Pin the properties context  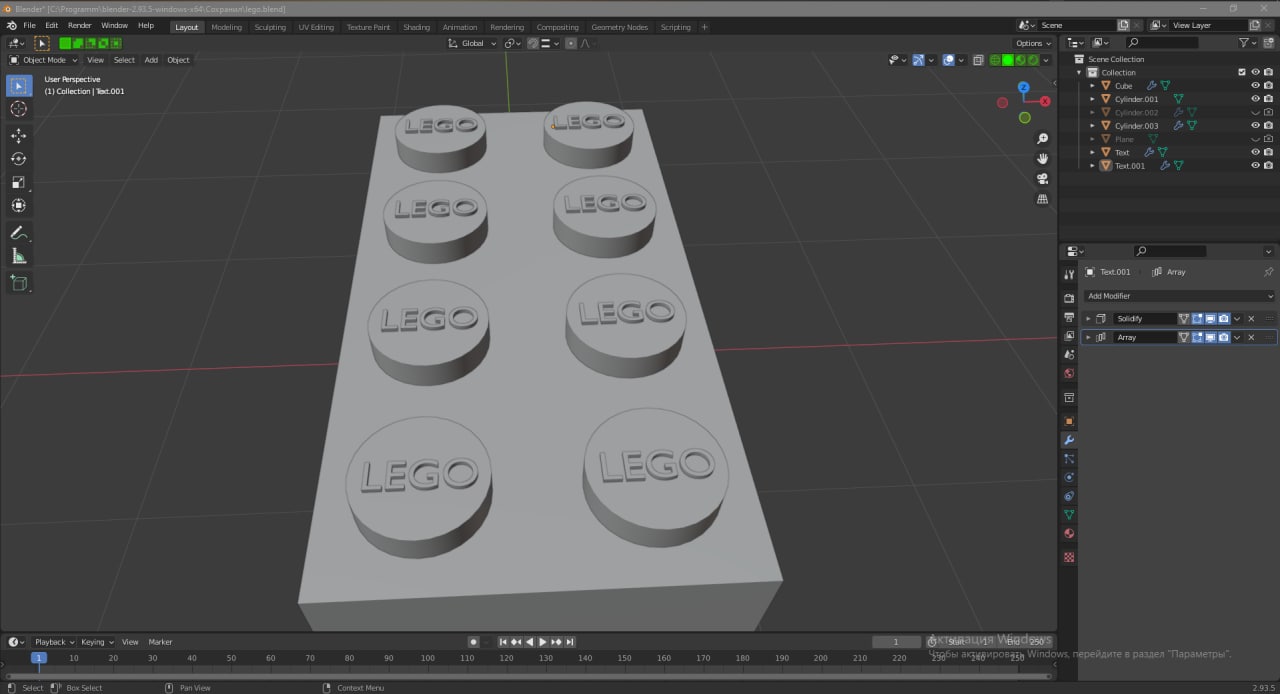(x=1268, y=272)
